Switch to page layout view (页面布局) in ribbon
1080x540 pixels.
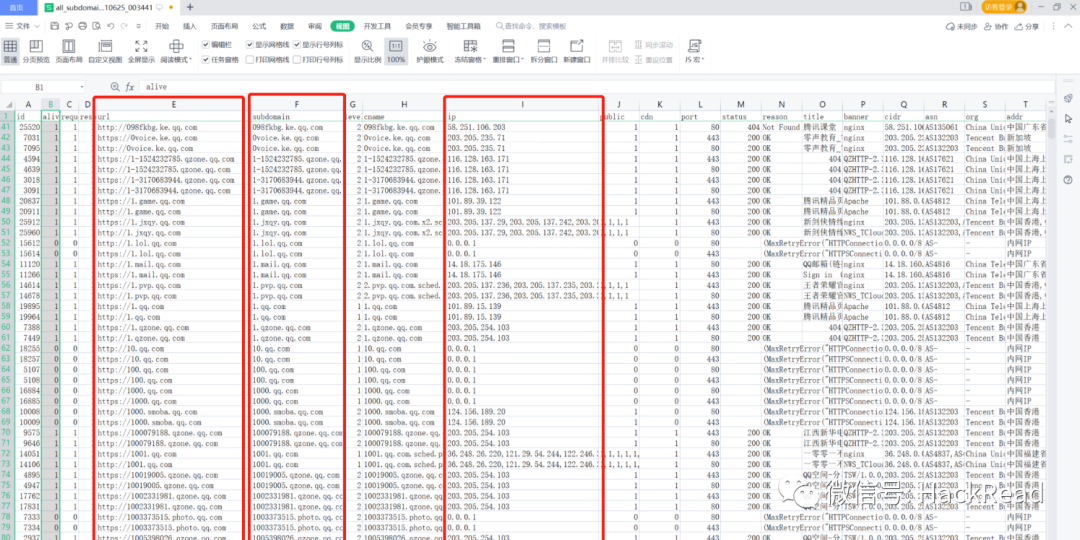69,52
